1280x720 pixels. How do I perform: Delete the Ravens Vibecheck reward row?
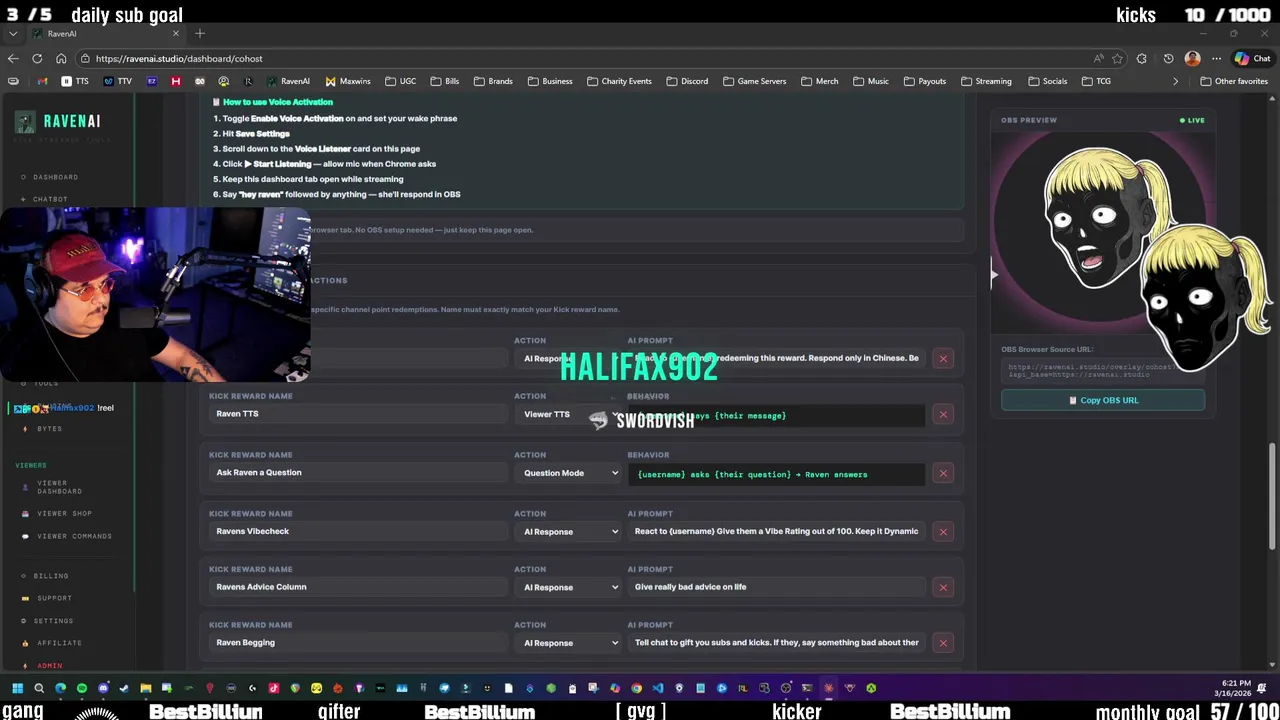point(943,531)
